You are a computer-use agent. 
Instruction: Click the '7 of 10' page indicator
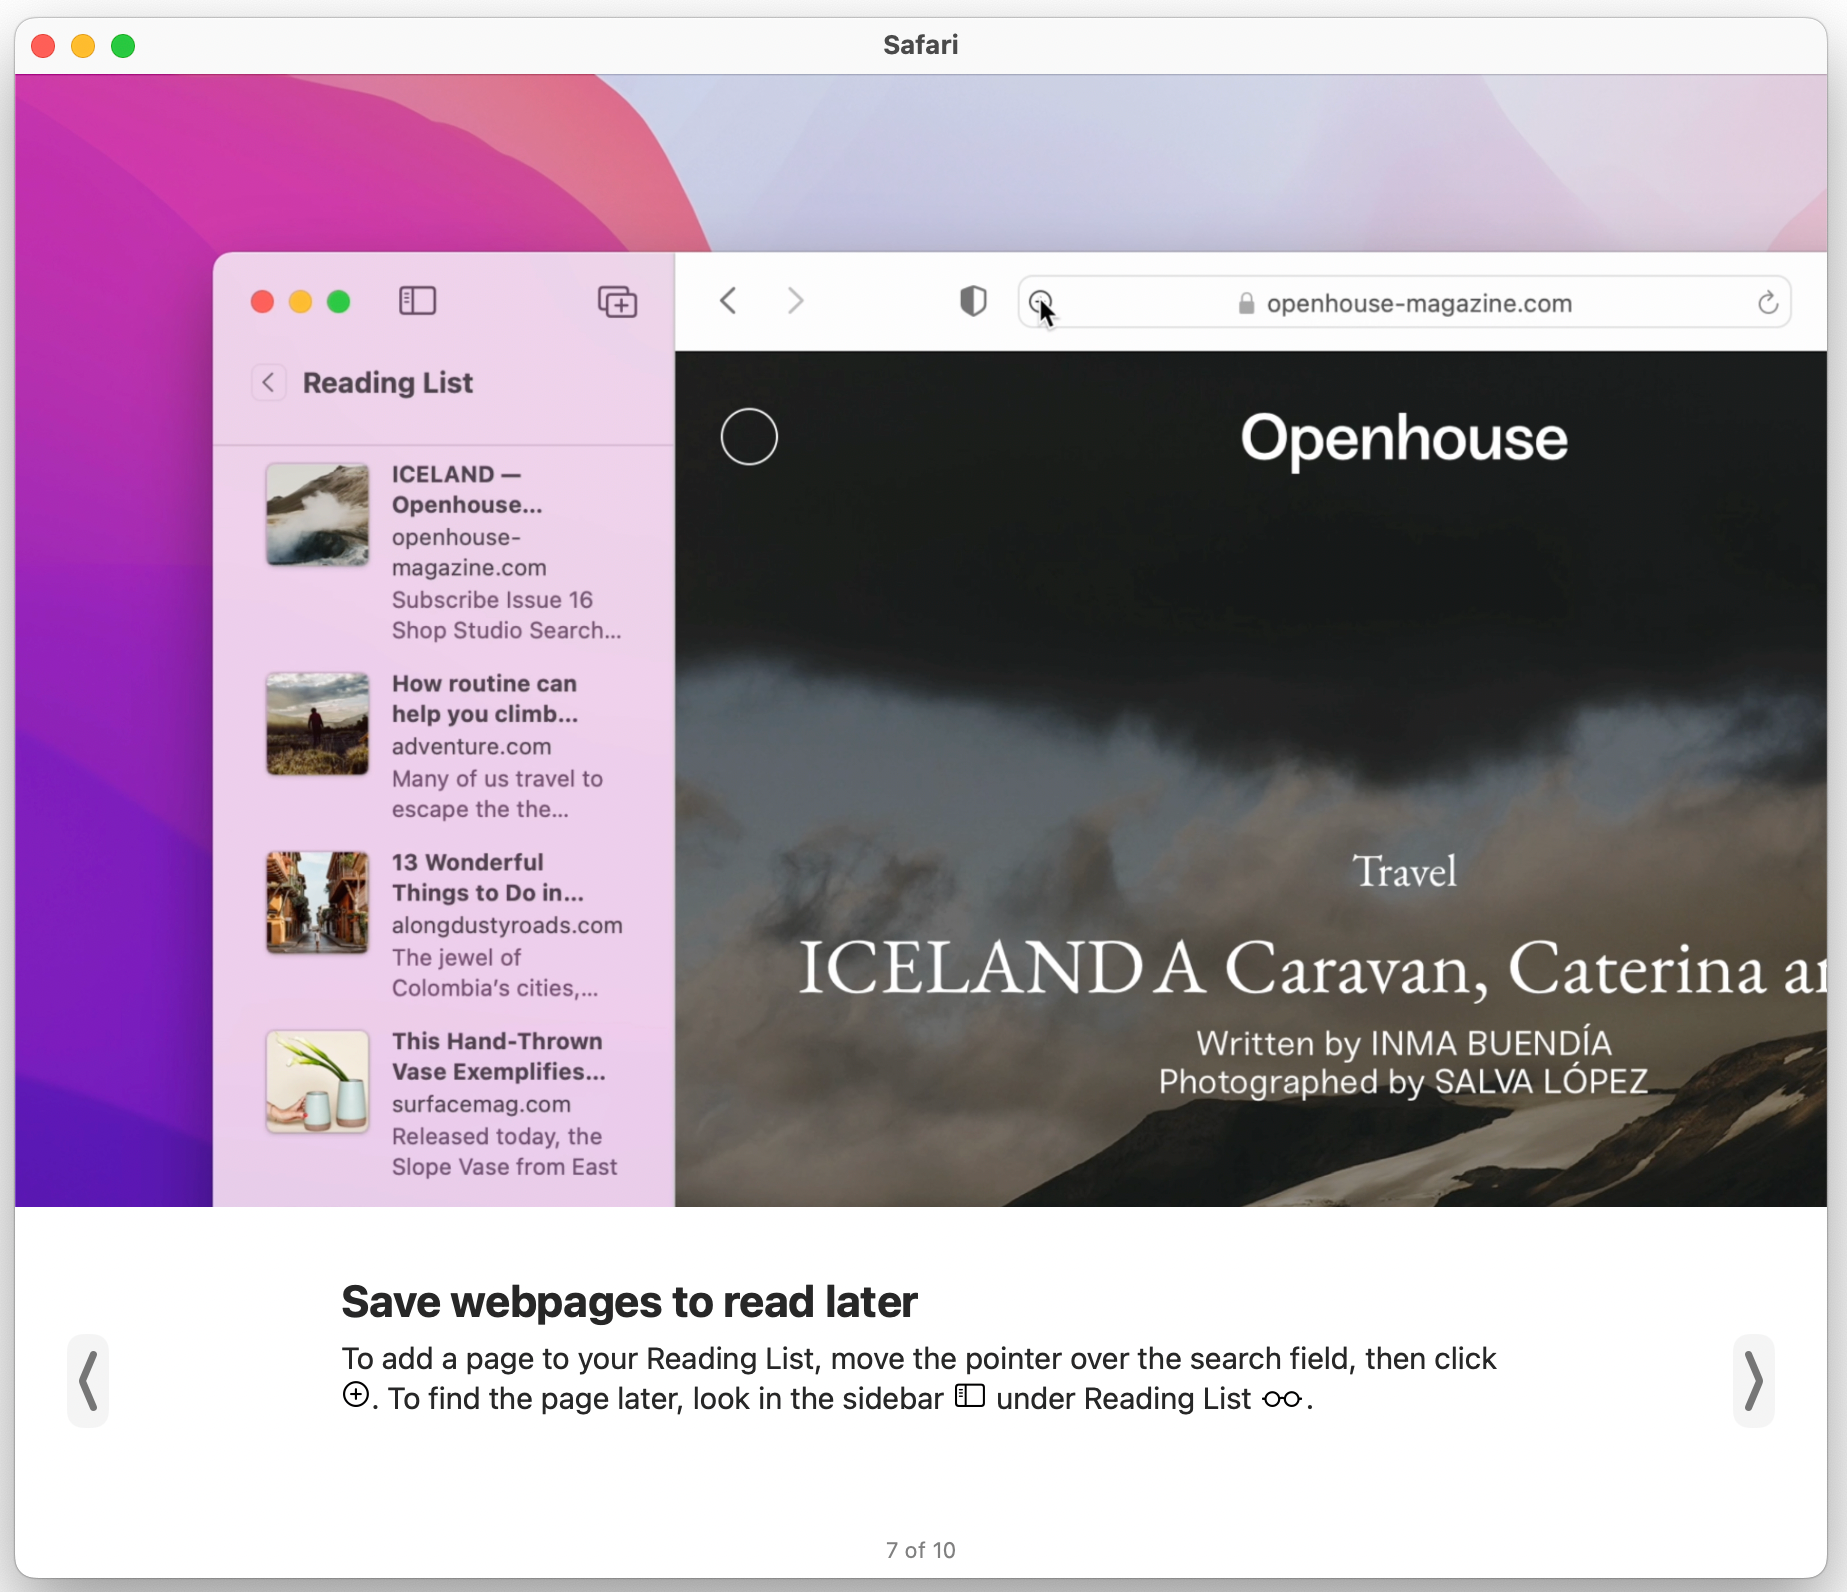920,1550
